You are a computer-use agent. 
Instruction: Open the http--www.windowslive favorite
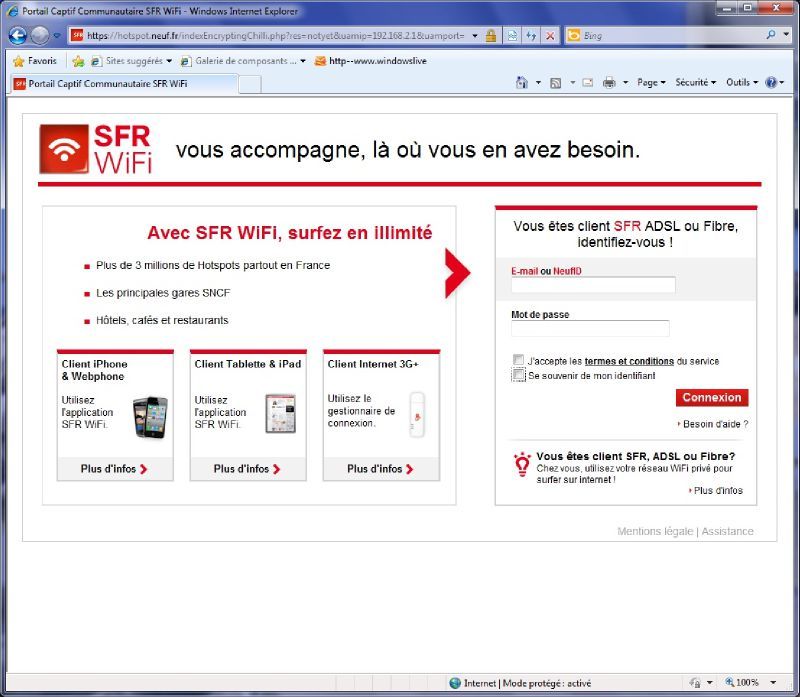tap(370, 61)
